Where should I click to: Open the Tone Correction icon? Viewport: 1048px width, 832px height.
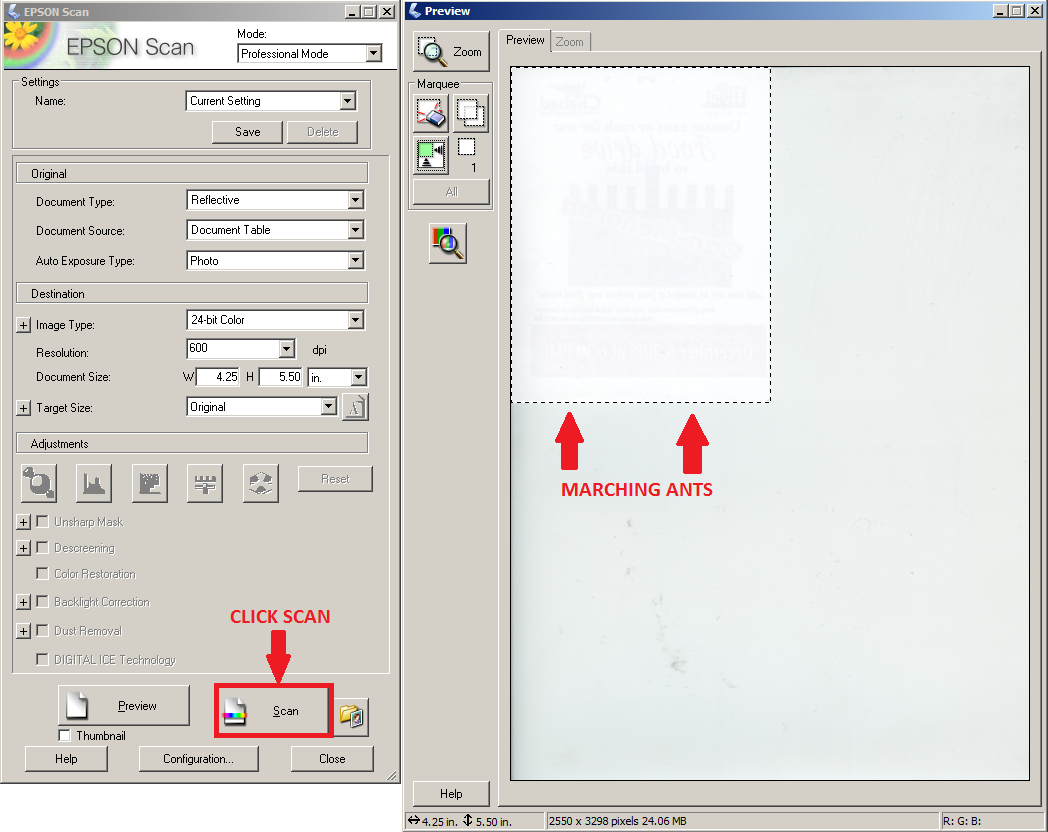(x=150, y=482)
